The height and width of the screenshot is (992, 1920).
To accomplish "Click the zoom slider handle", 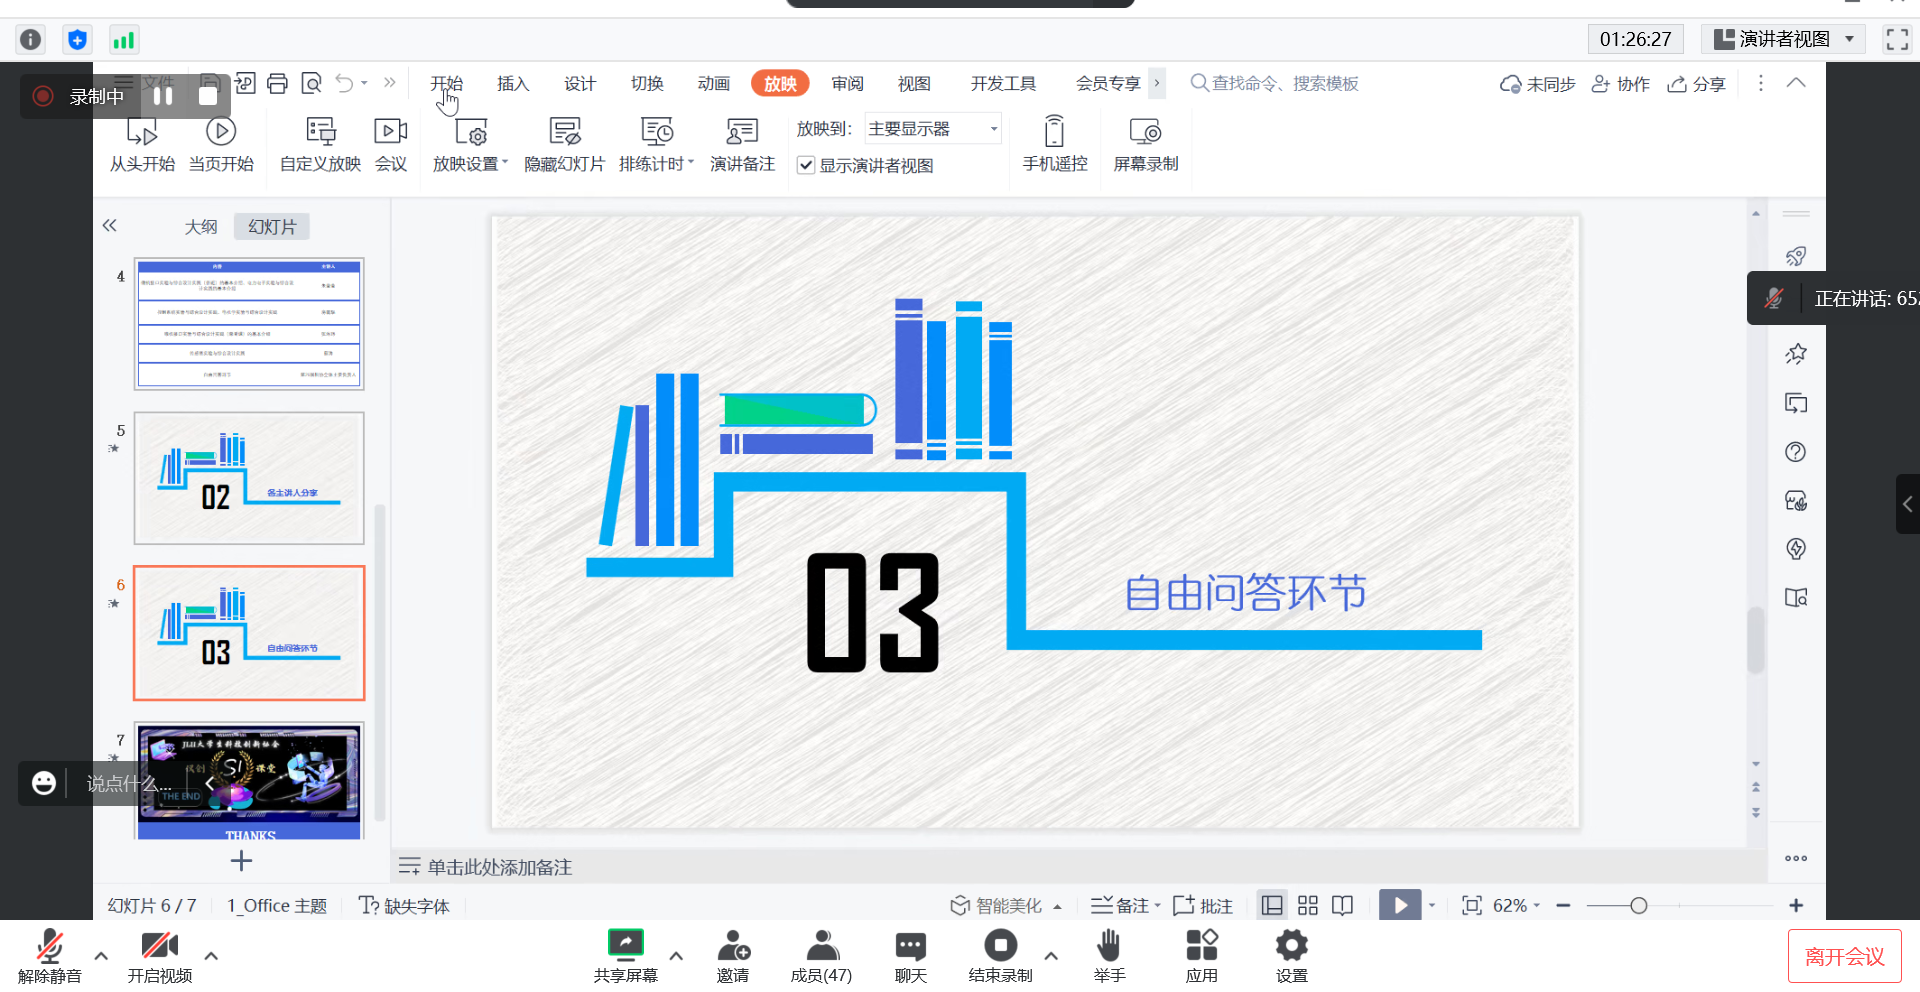I will coord(1638,906).
